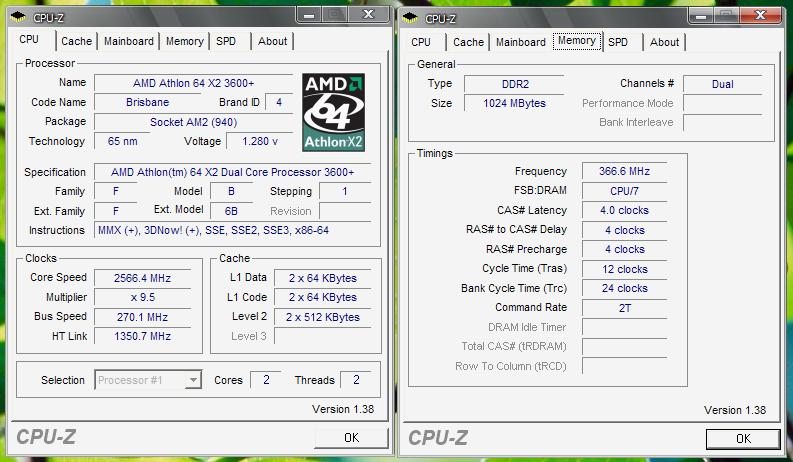Click the Instructions field listing MMX, SSE
793x462 pixels.
tap(233, 230)
